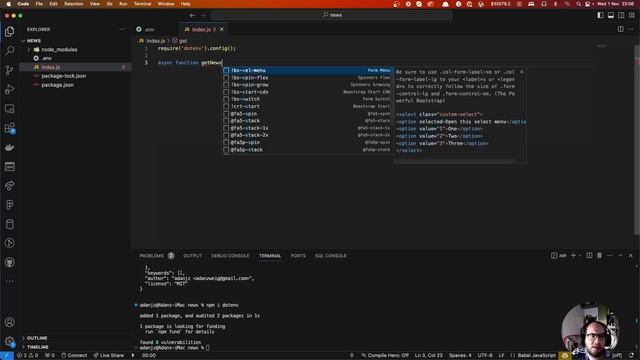
Task: Select the !bs-sel-menu suggestion
Action: [308, 70]
